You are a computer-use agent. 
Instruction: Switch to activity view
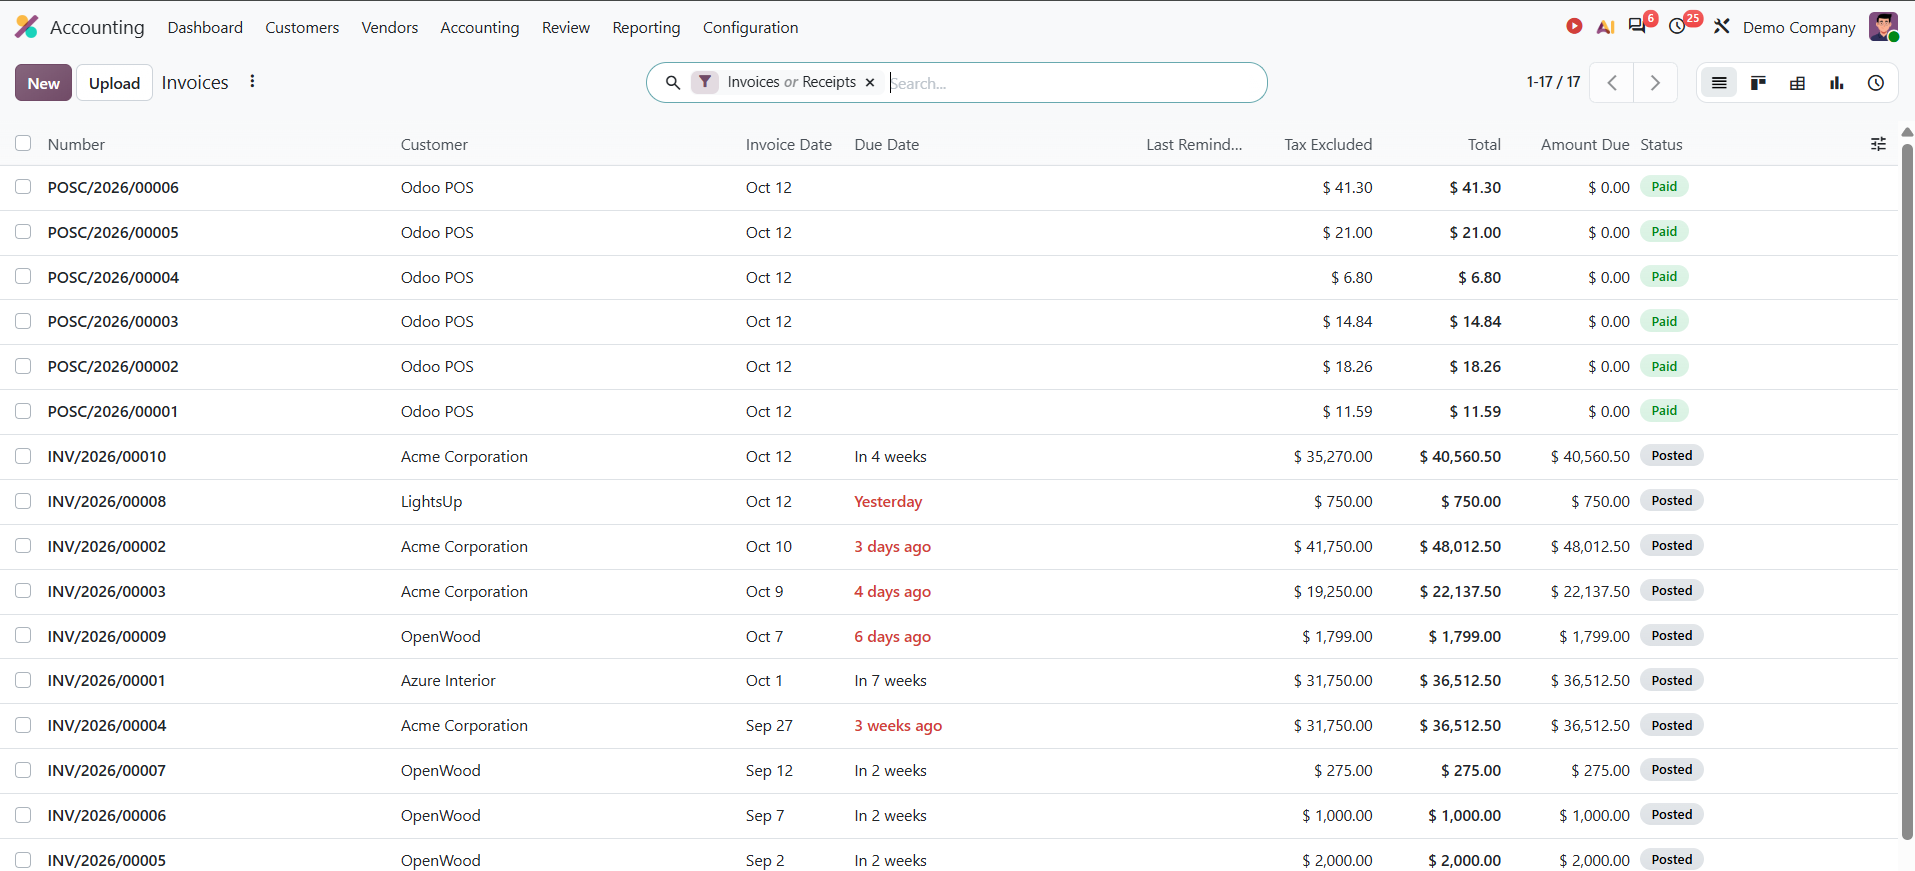[1876, 83]
